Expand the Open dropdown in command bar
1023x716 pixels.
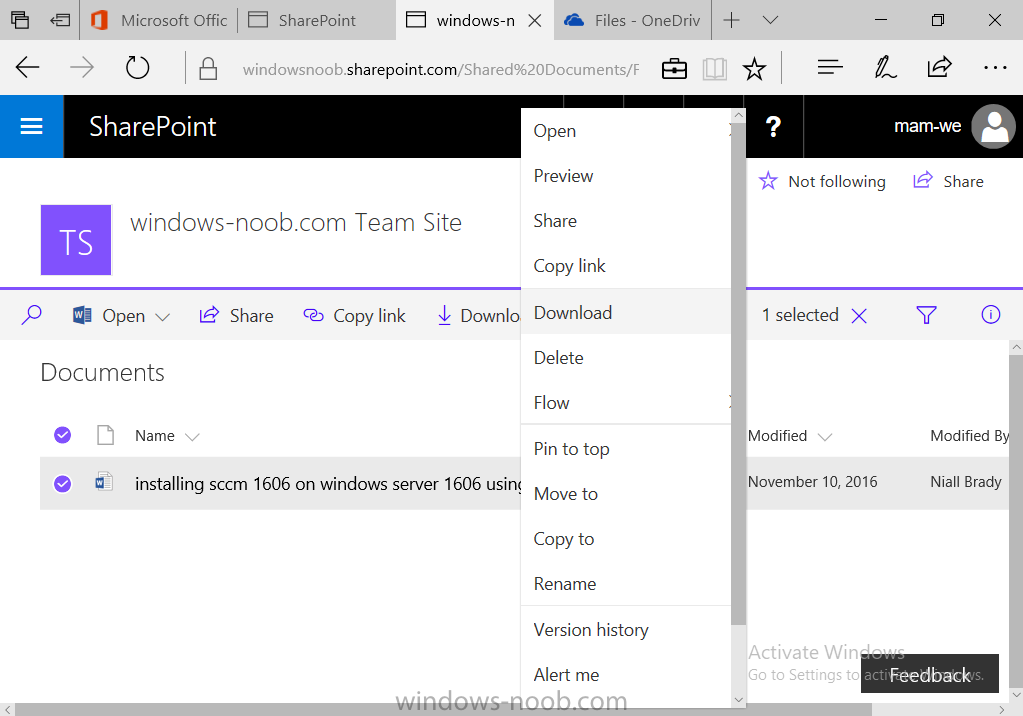click(162, 317)
